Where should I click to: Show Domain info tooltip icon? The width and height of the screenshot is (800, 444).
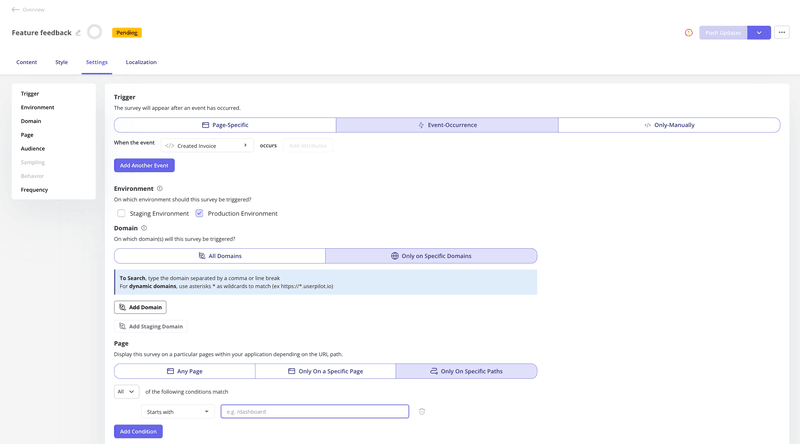[x=144, y=228]
